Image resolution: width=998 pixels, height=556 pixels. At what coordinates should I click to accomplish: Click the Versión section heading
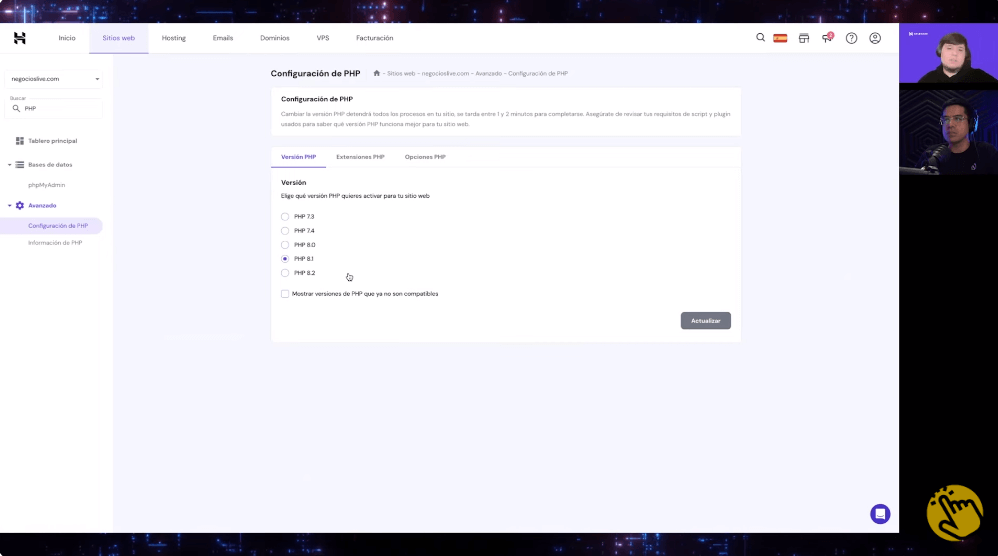(x=293, y=183)
